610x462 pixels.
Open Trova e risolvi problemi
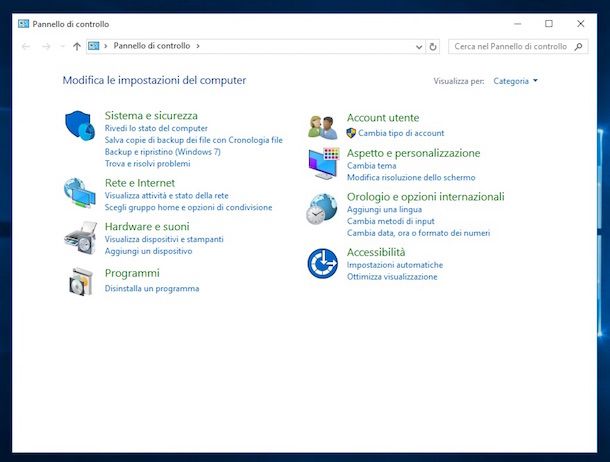[x=147, y=164]
